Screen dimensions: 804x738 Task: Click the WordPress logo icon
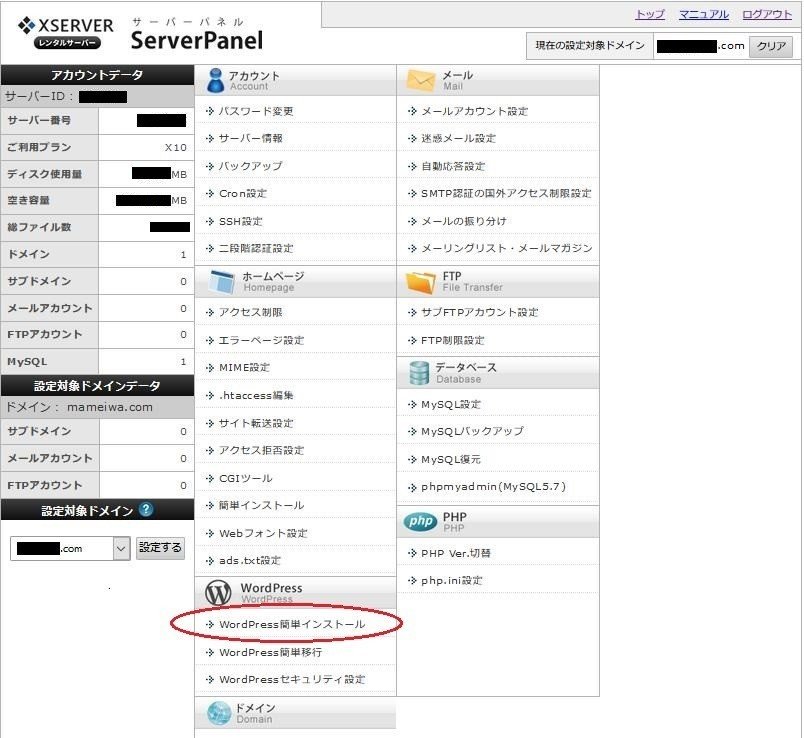point(218,593)
